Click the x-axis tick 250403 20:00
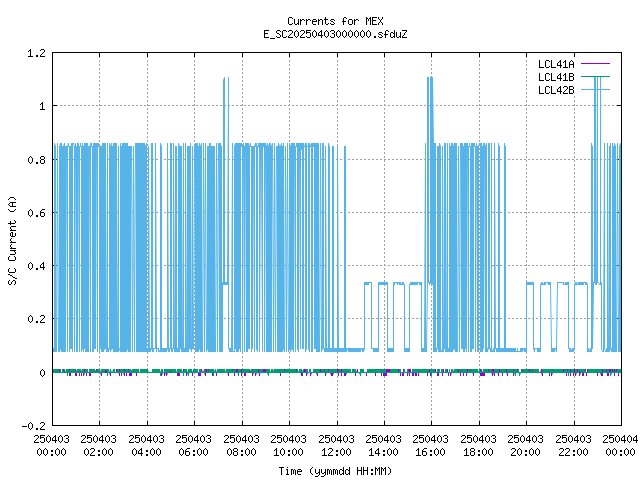640x480 pixels. (525, 446)
